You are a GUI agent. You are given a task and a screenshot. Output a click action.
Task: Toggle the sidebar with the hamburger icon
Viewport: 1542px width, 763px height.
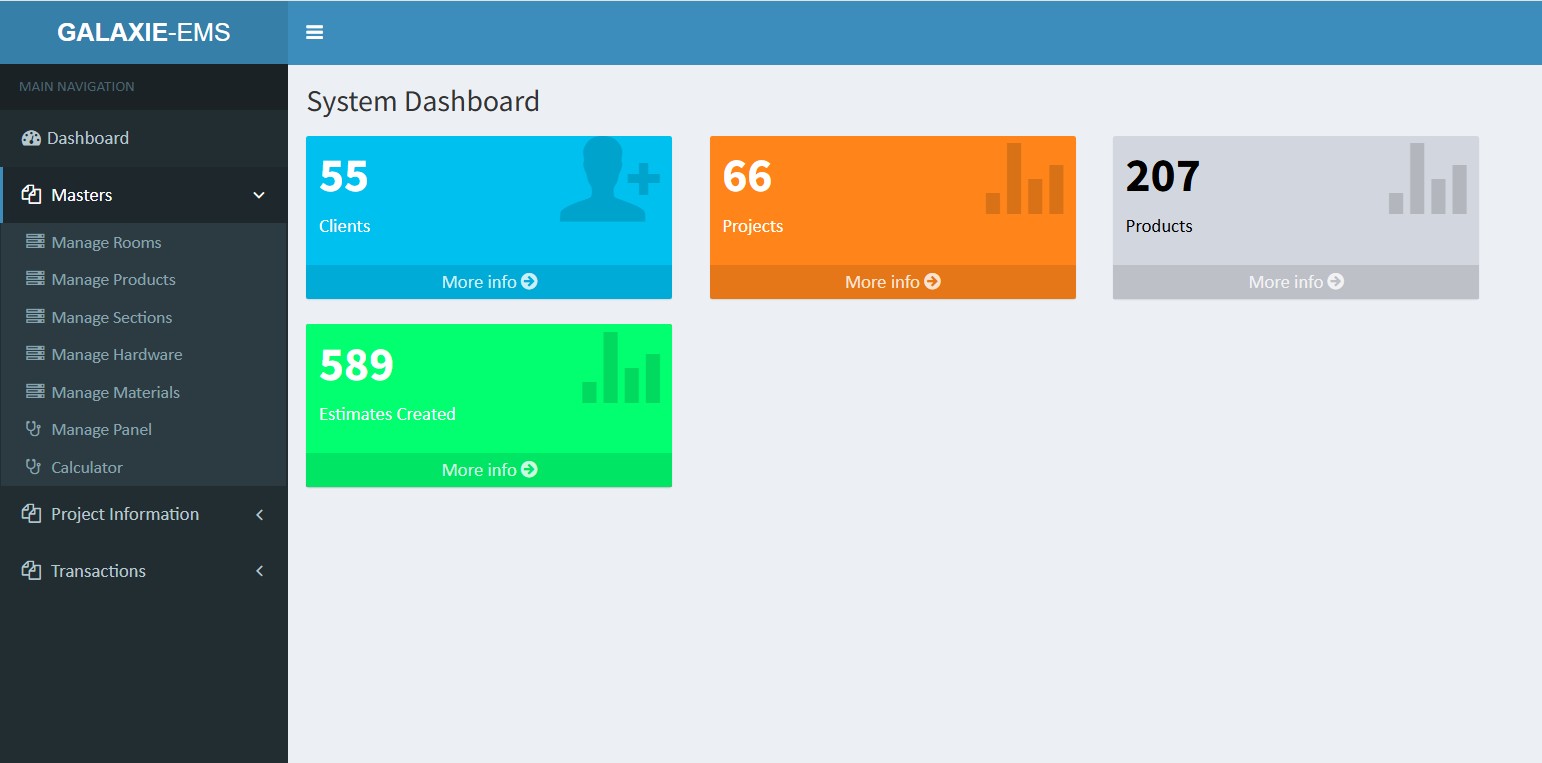(314, 33)
